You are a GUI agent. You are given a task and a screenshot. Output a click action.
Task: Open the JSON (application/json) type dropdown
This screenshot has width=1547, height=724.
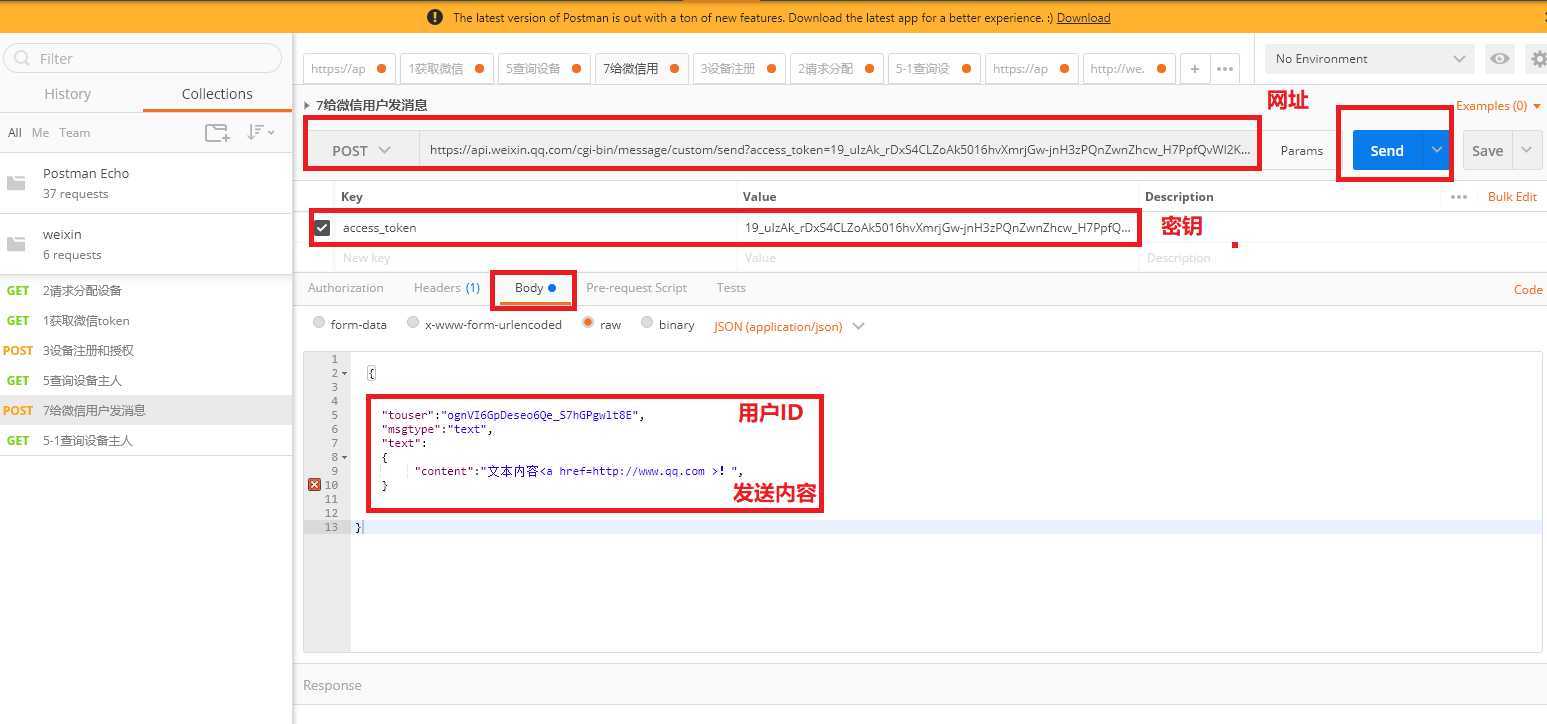click(x=789, y=326)
